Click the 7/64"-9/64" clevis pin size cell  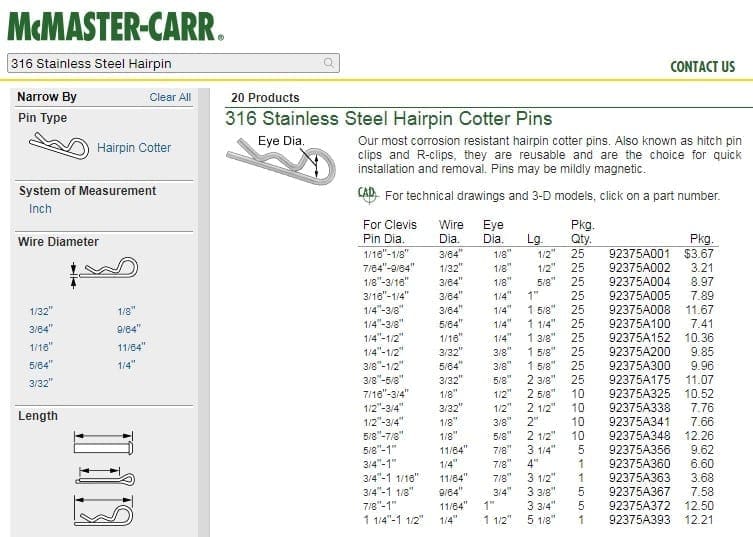(389, 268)
